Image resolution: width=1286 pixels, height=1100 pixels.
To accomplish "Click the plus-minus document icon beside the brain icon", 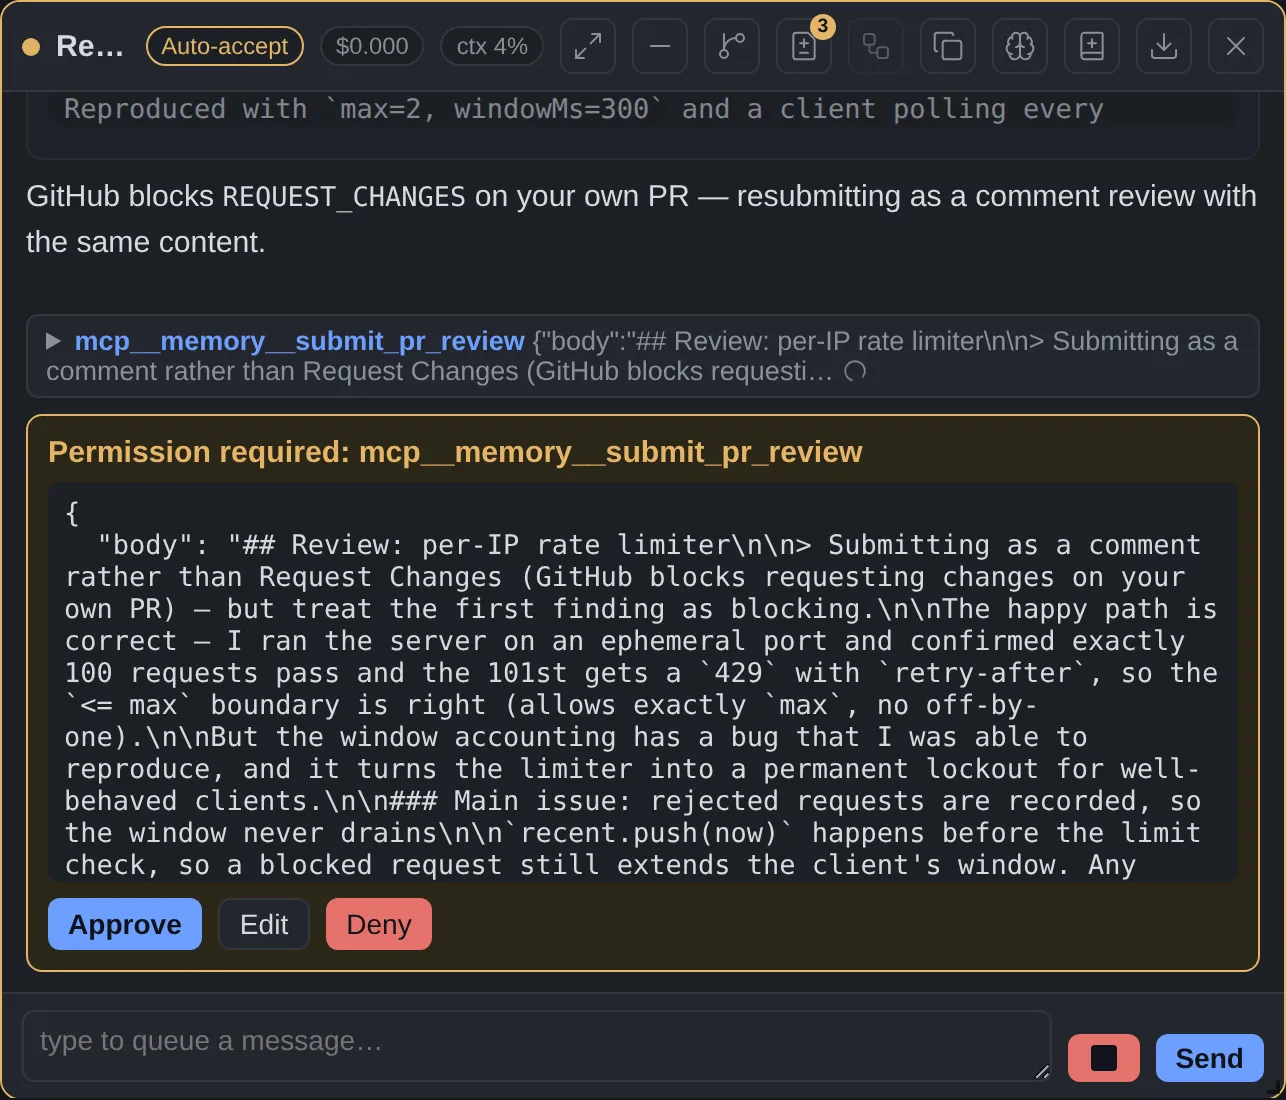I will click(x=1092, y=46).
